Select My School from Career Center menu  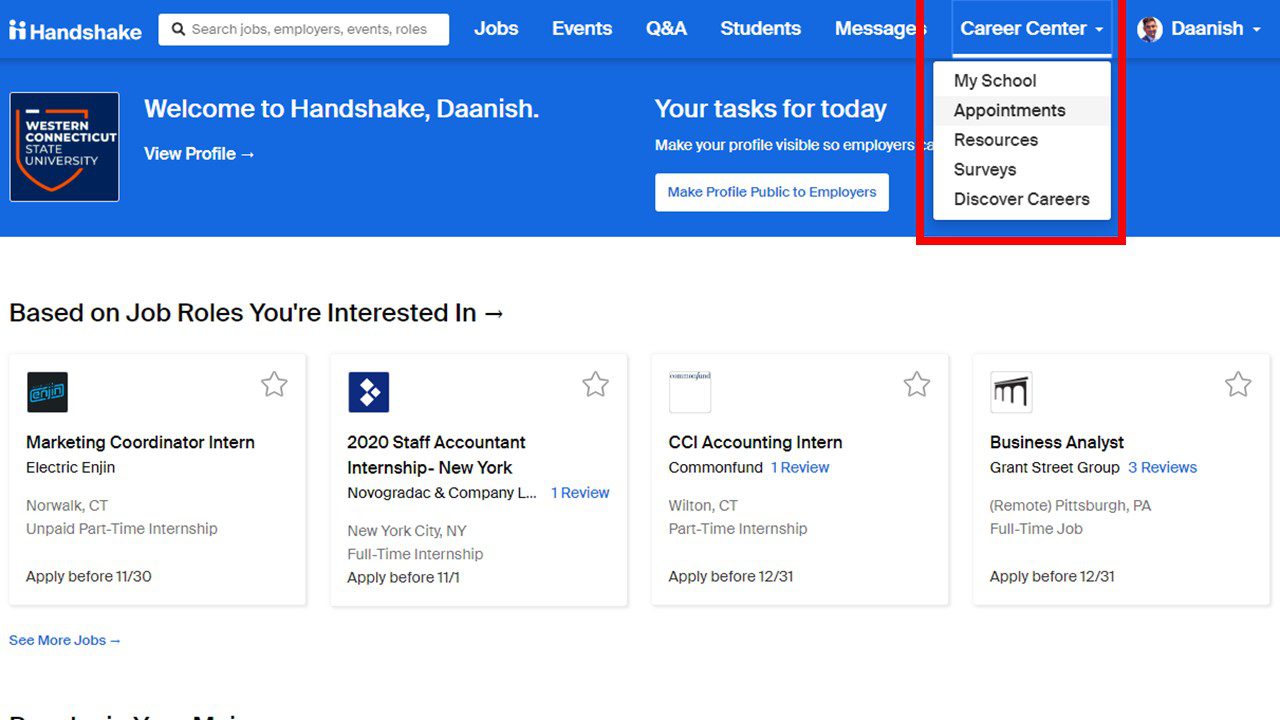pos(1022,81)
